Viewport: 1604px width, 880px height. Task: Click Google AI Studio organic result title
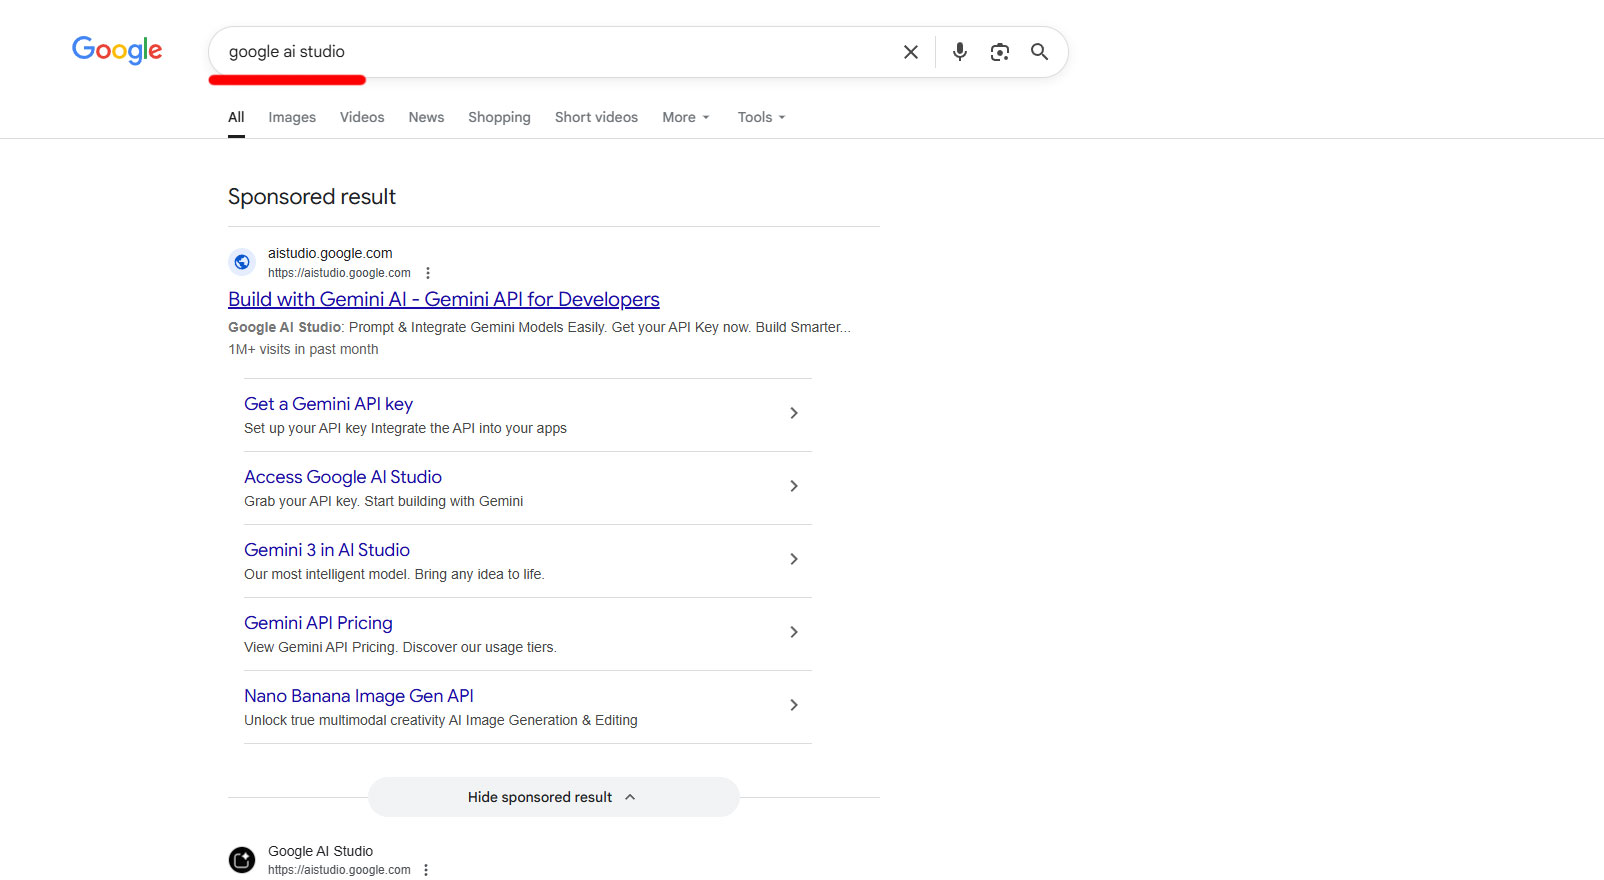(320, 851)
